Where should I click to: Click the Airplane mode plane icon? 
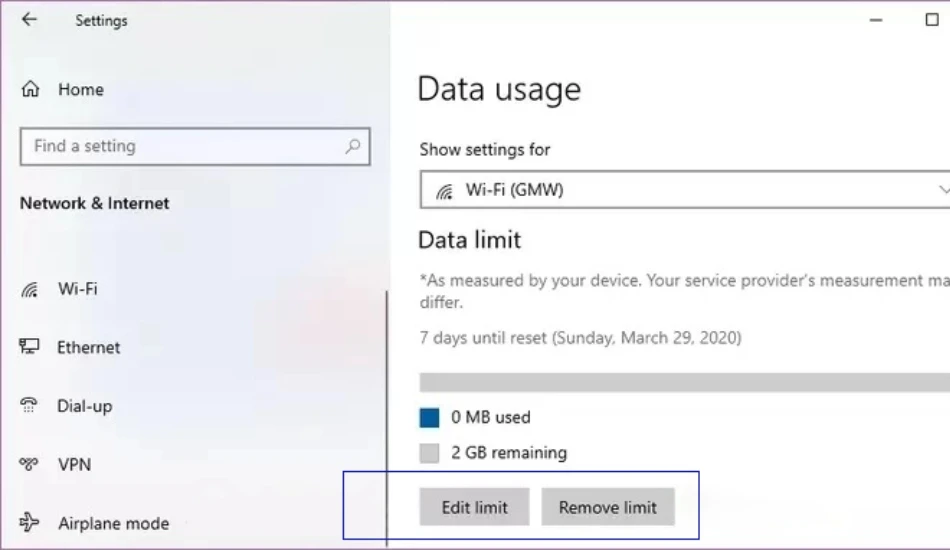pyautogui.click(x=29, y=522)
